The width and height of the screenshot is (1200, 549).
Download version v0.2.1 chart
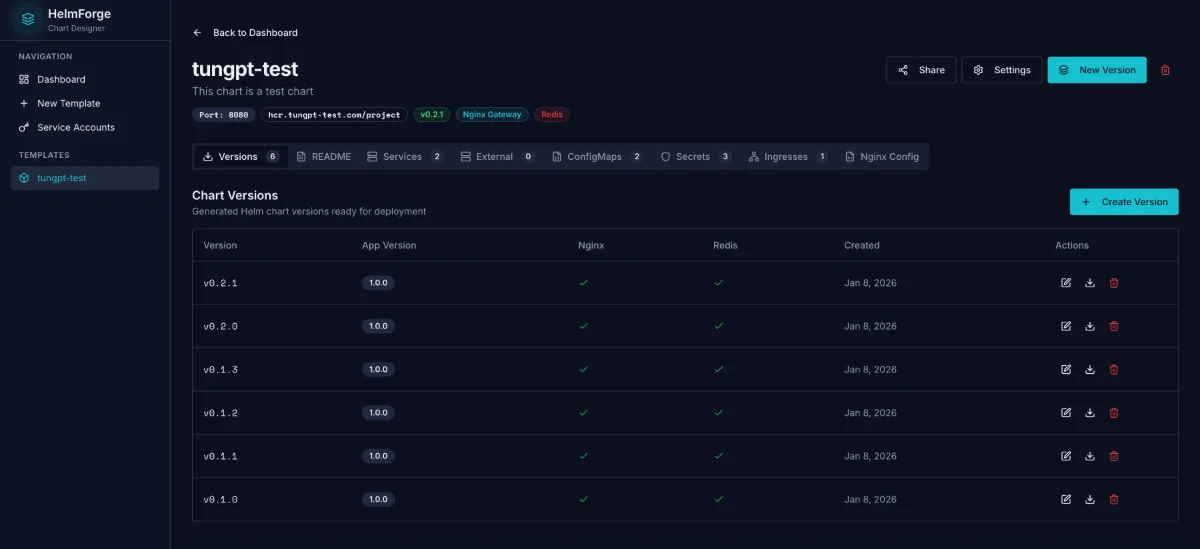click(x=1090, y=283)
